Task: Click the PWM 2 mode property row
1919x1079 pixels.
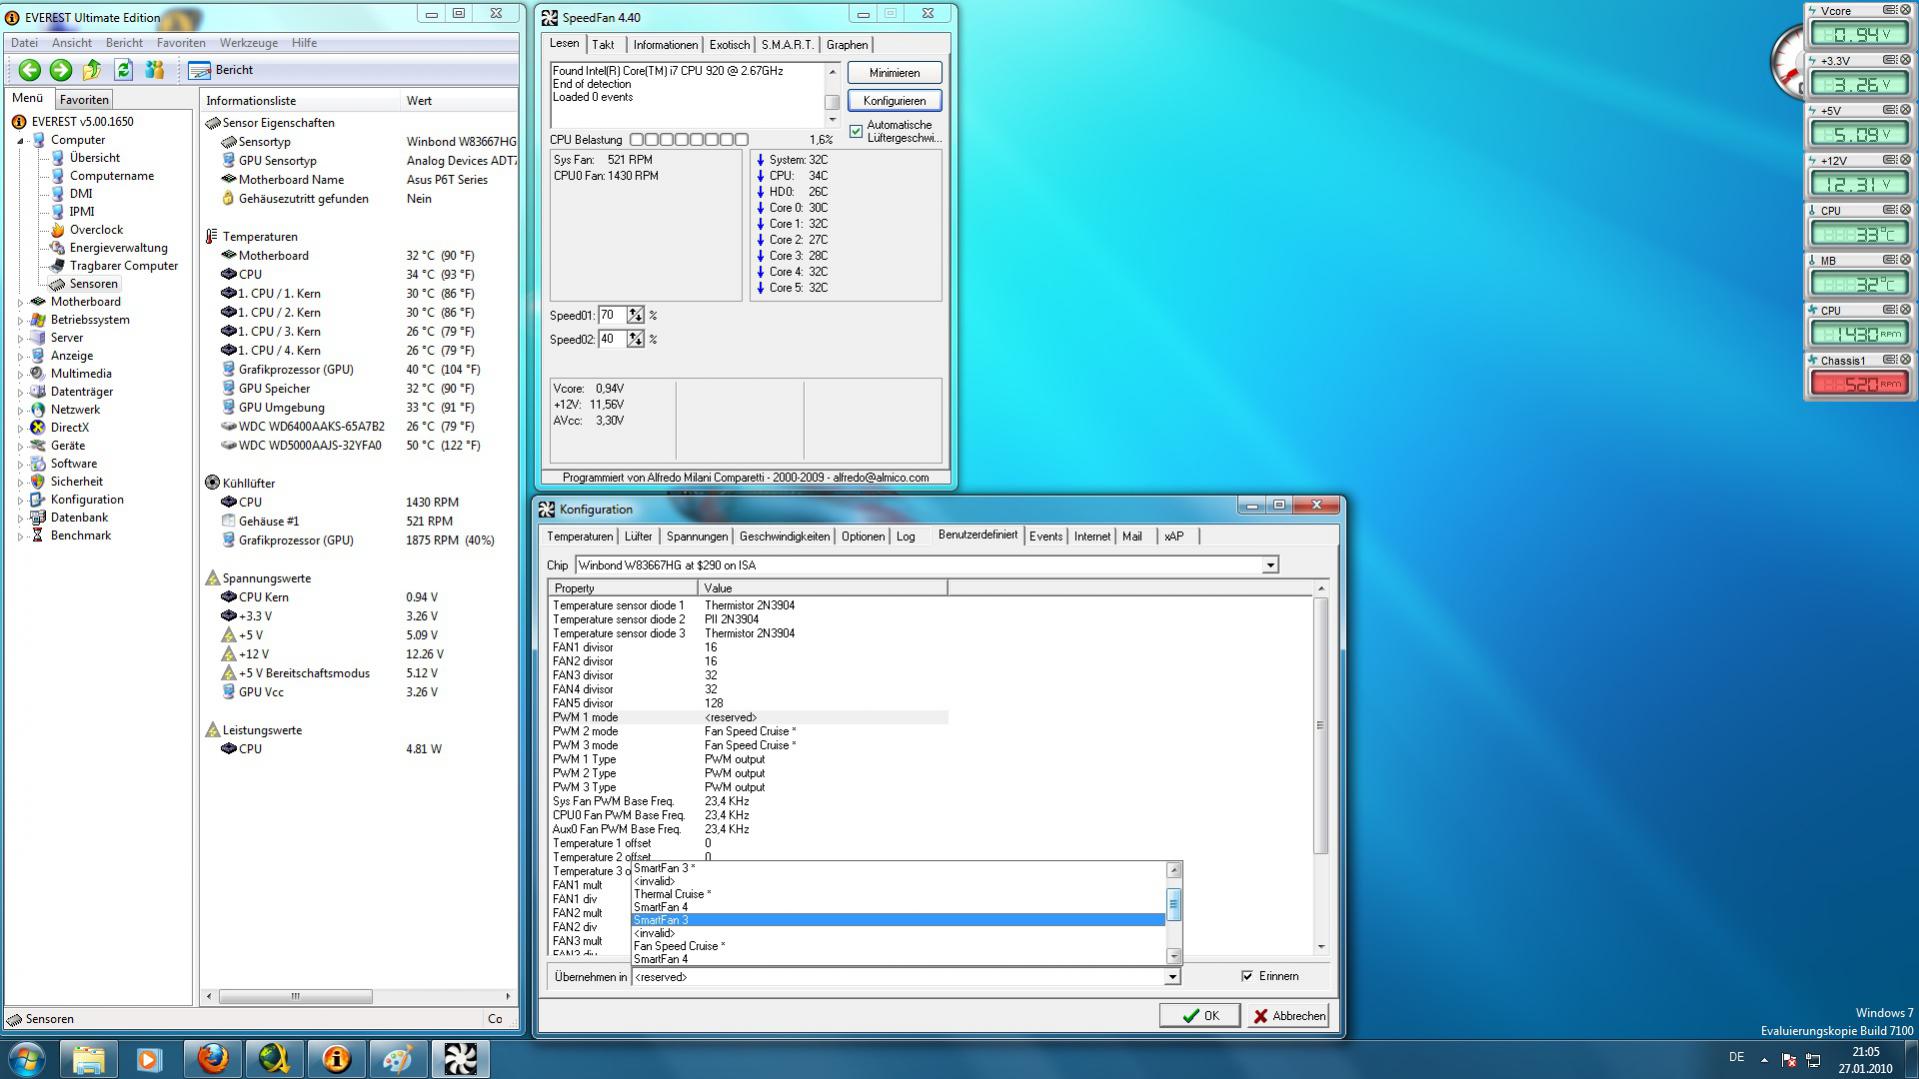Action: (x=748, y=732)
